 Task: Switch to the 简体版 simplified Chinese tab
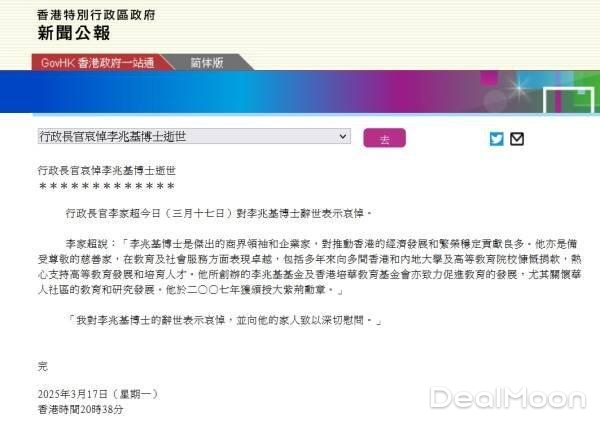click(x=207, y=62)
